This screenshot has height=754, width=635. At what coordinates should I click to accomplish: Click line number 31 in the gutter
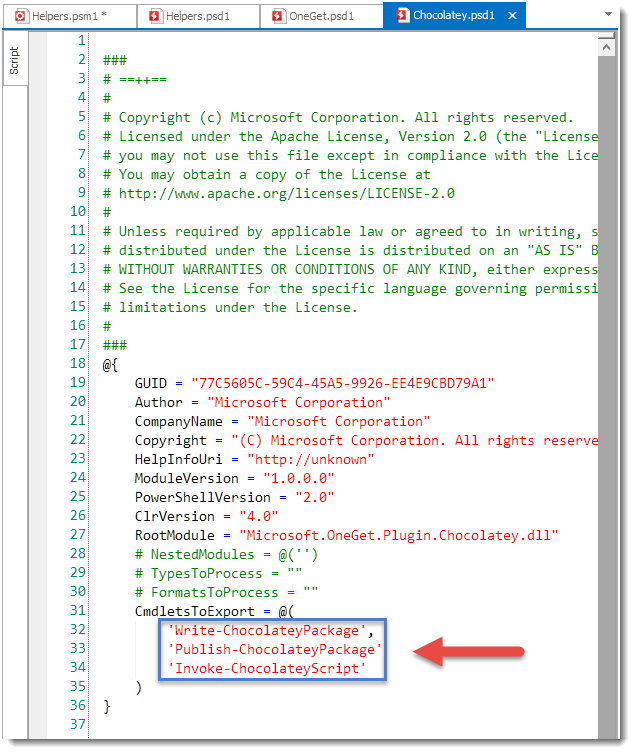78,610
